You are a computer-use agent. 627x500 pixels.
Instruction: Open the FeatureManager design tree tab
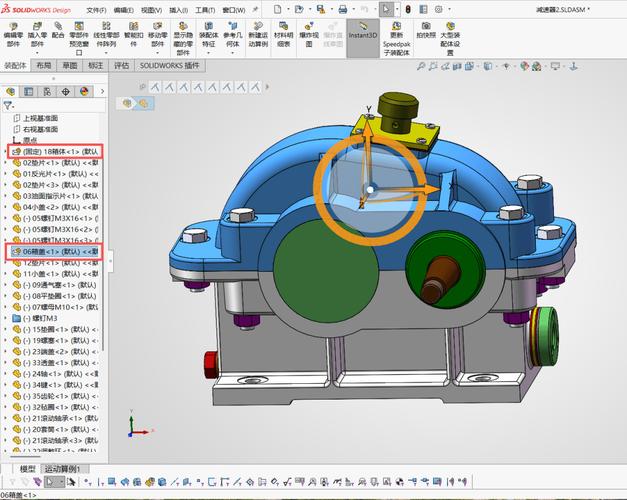pos(10,92)
